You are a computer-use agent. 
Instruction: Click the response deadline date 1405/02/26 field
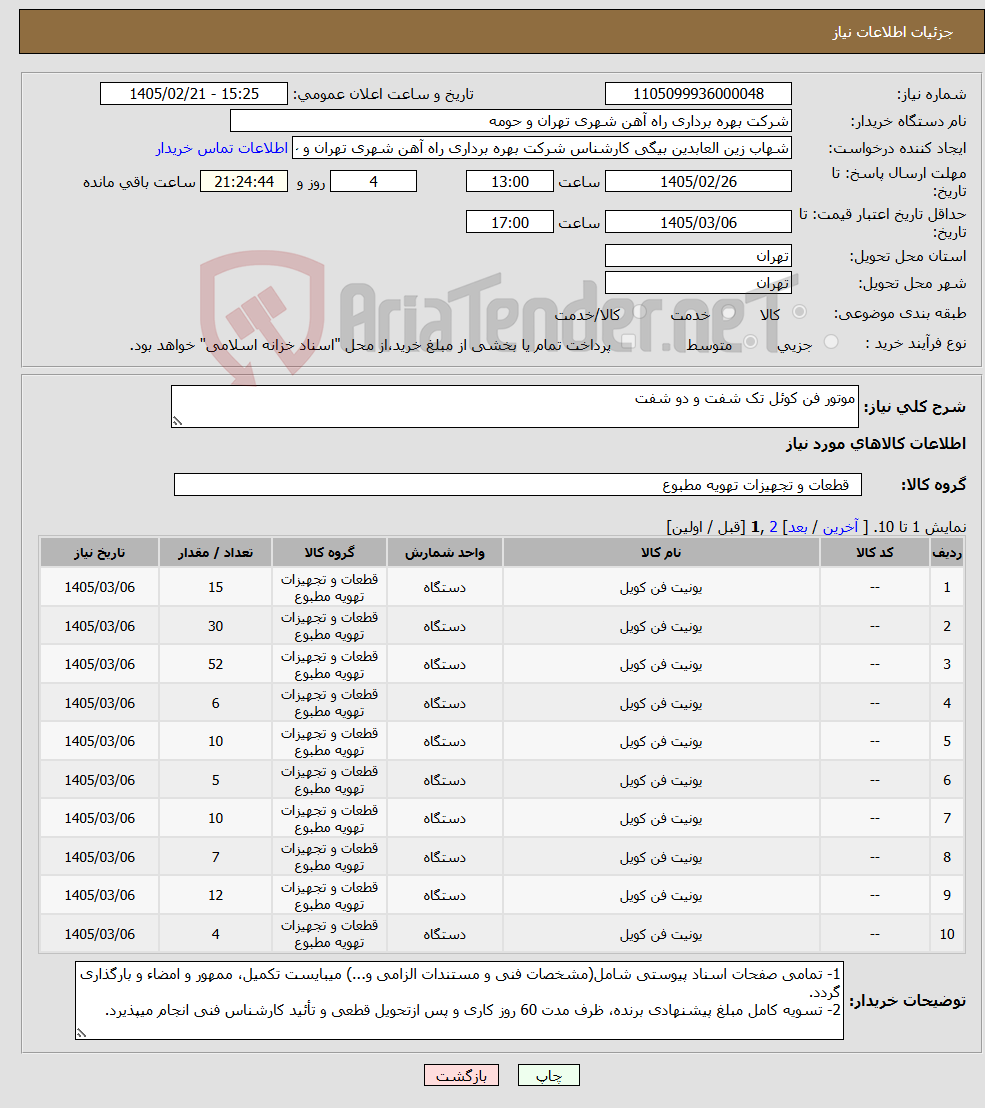tap(698, 182)
